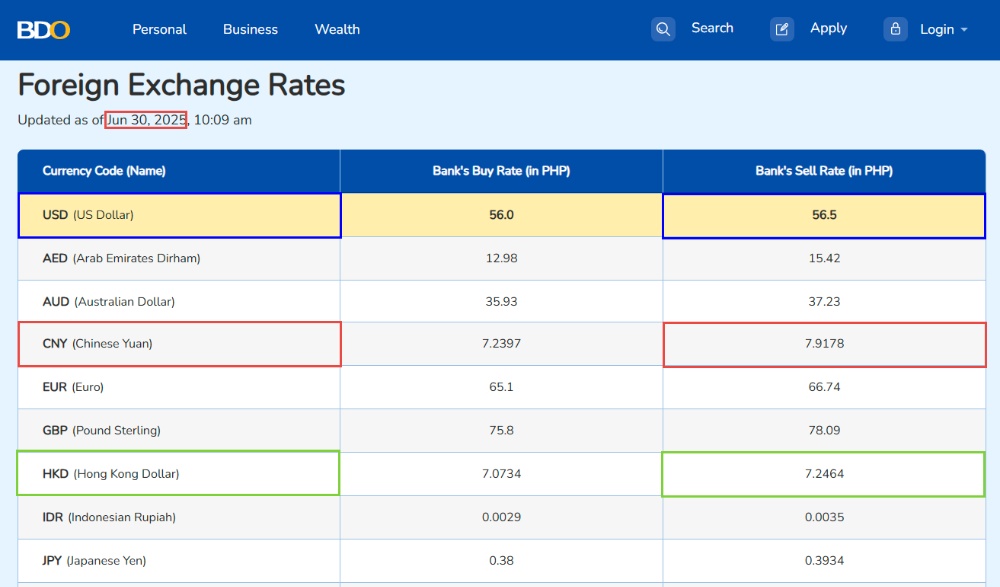Image resolution: width=1000 pixels, height=587 pixels.
Task: Click the USD sell rate 56.5
Action: click(824, 215)
